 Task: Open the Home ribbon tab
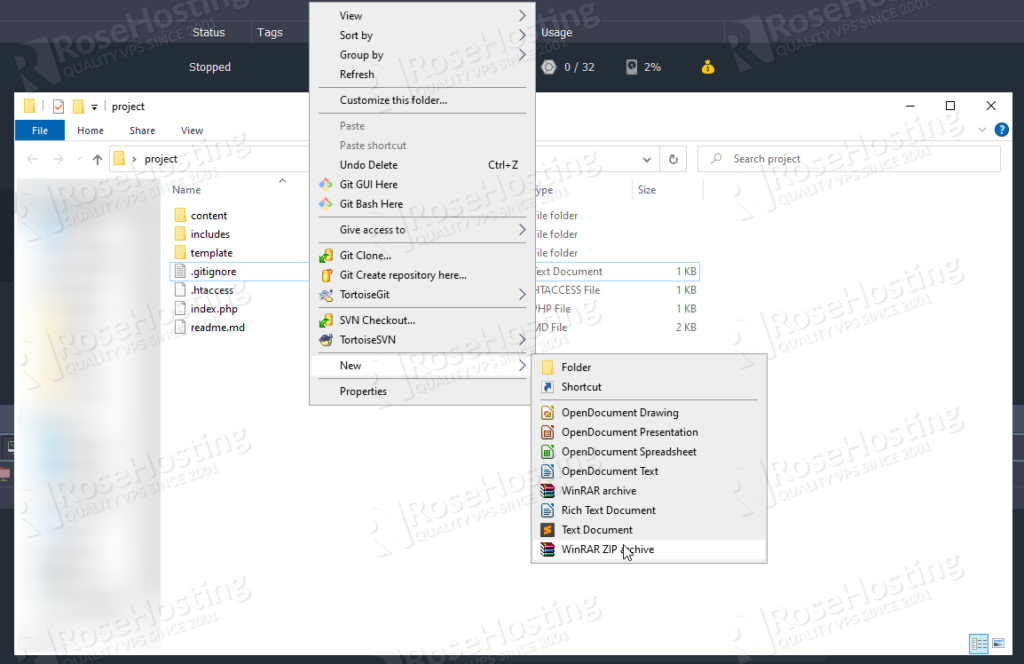coord(90,131)
